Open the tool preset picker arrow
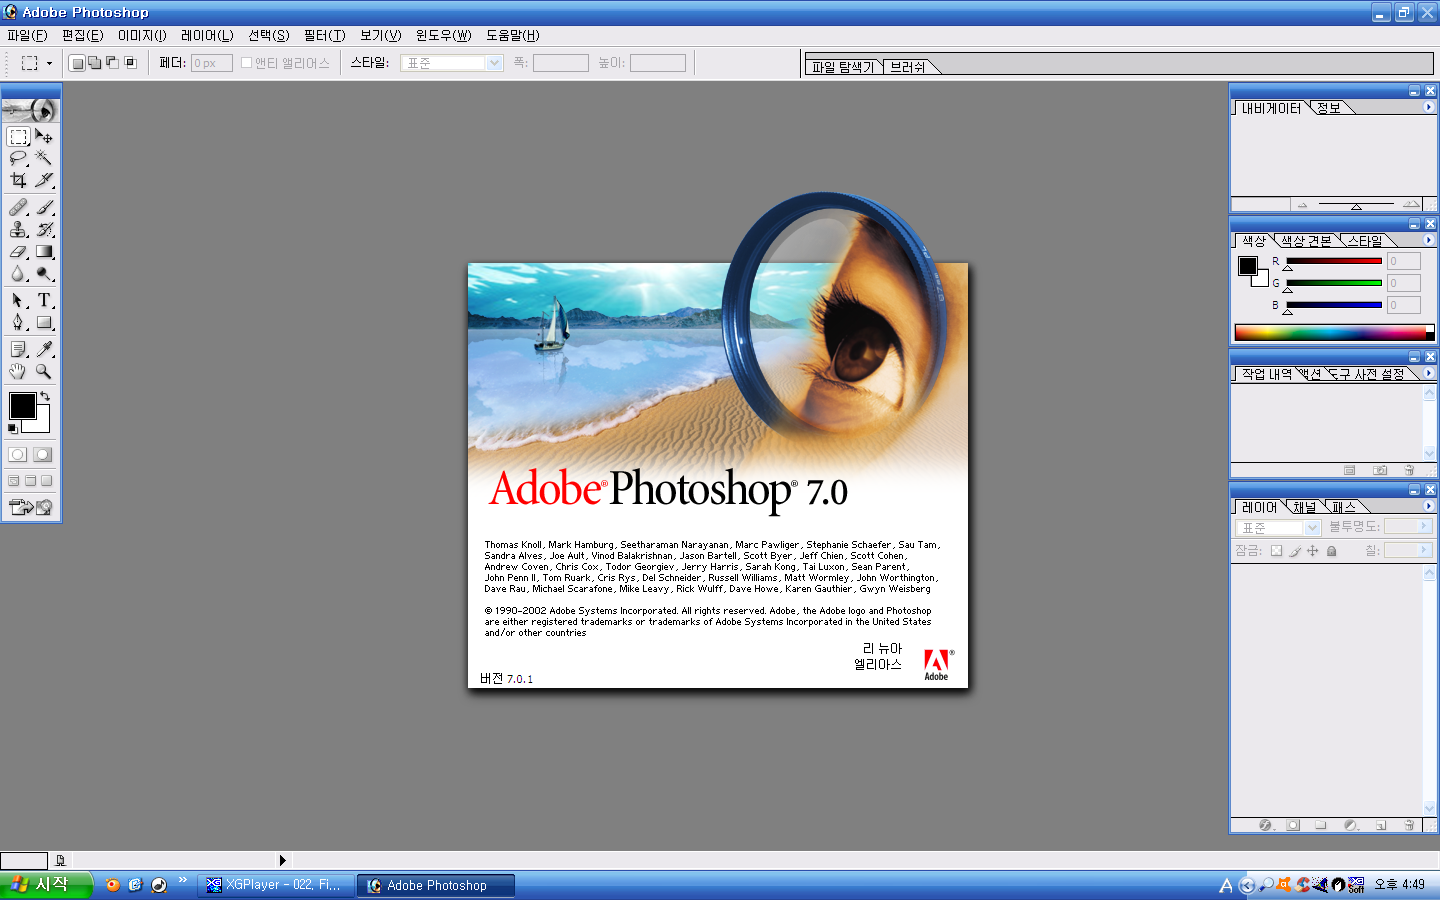The width and height of the screenshot is (1440, 900). tap(49, 63)
